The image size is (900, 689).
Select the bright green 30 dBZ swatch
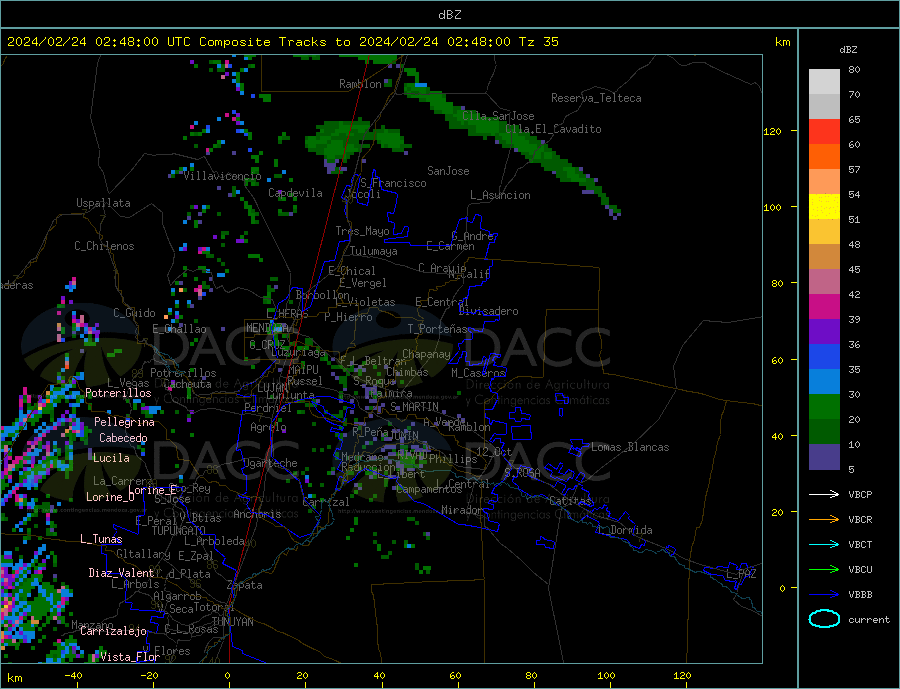point(824,407)
